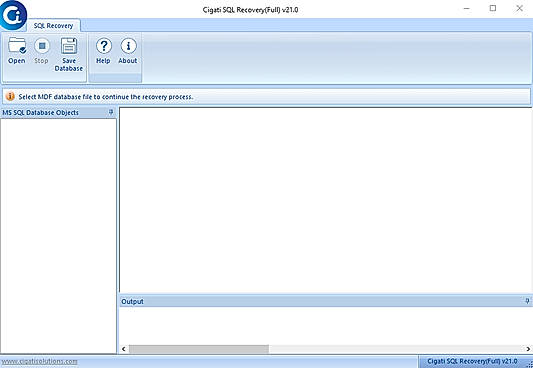Viewport: 533px width, 368px height.
Task: Click the Output horizontal scrollbar thumb
Action: coord(199,349)
